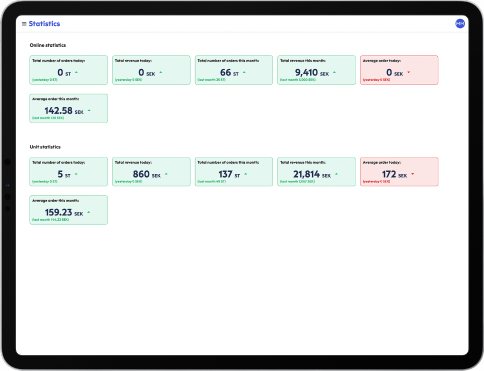Image resolution: width=484 pixels, height=371 pixels.
Task: Select the Statistics page title
Action: pos(44,24)
